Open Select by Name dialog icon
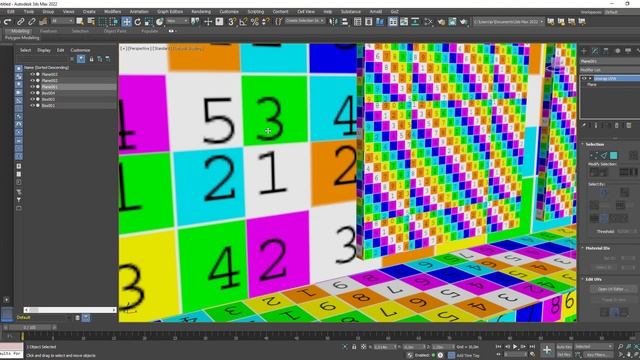Image resolution: width=640 pixels, height=360 pixels. 91,21
